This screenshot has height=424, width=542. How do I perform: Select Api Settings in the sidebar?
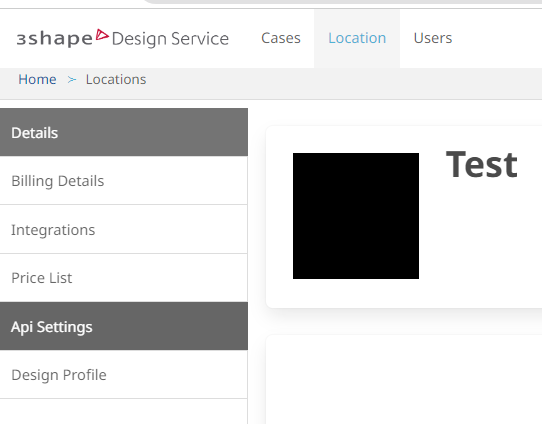click(124, 326)
